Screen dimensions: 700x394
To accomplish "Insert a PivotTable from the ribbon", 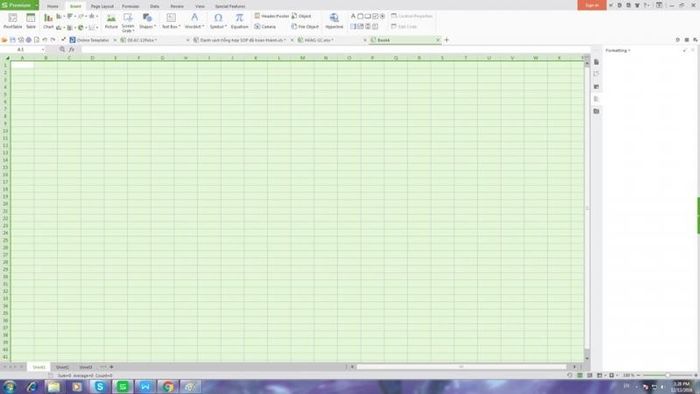I will click(x=12, y=21).
